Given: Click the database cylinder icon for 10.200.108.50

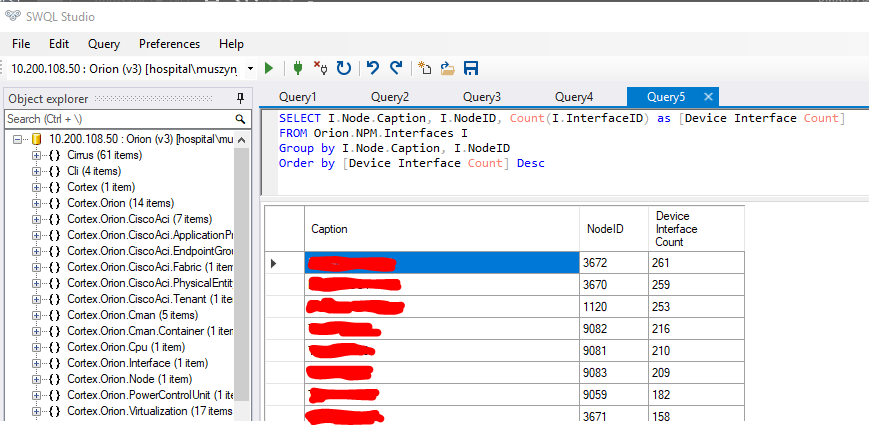Looking at the screenshot, I should click(x=37, y=139).
